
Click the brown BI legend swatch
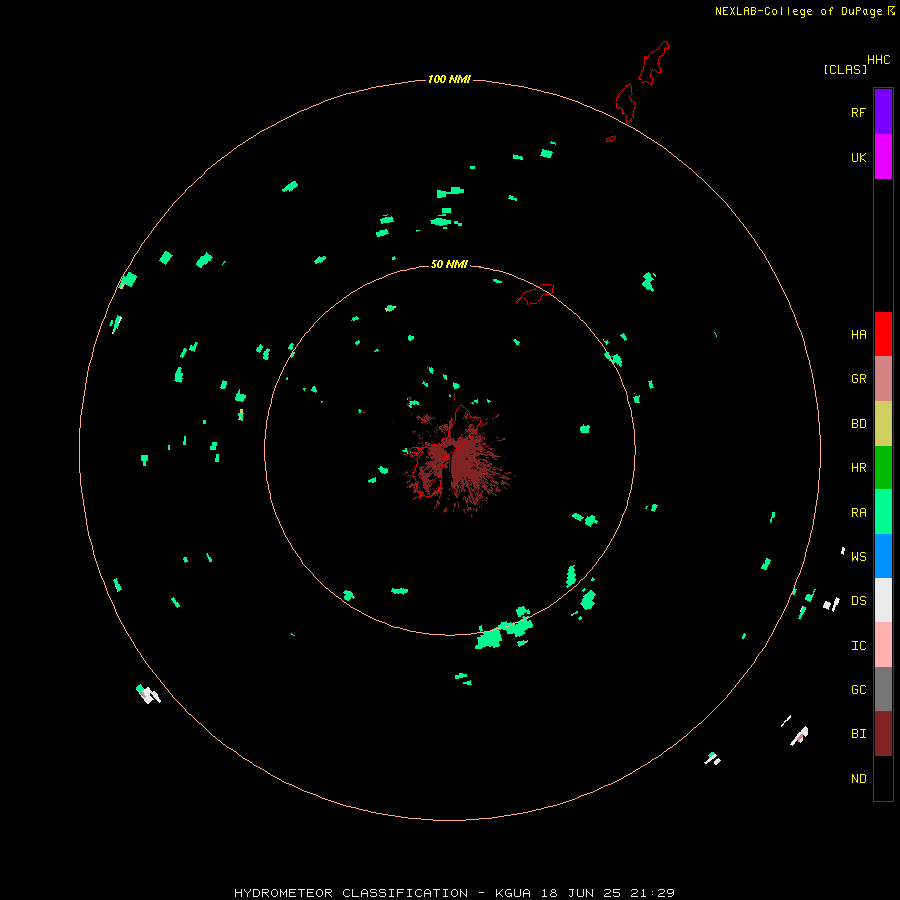click(x=883, y=734)
